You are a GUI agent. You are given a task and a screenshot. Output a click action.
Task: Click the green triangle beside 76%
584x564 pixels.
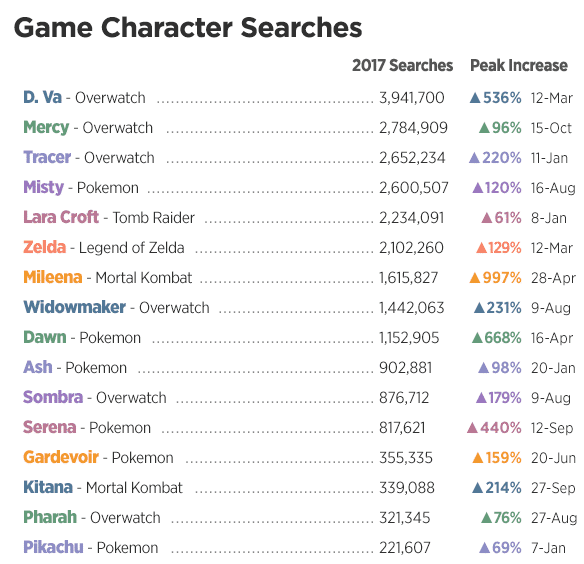(x=486, y=517)
